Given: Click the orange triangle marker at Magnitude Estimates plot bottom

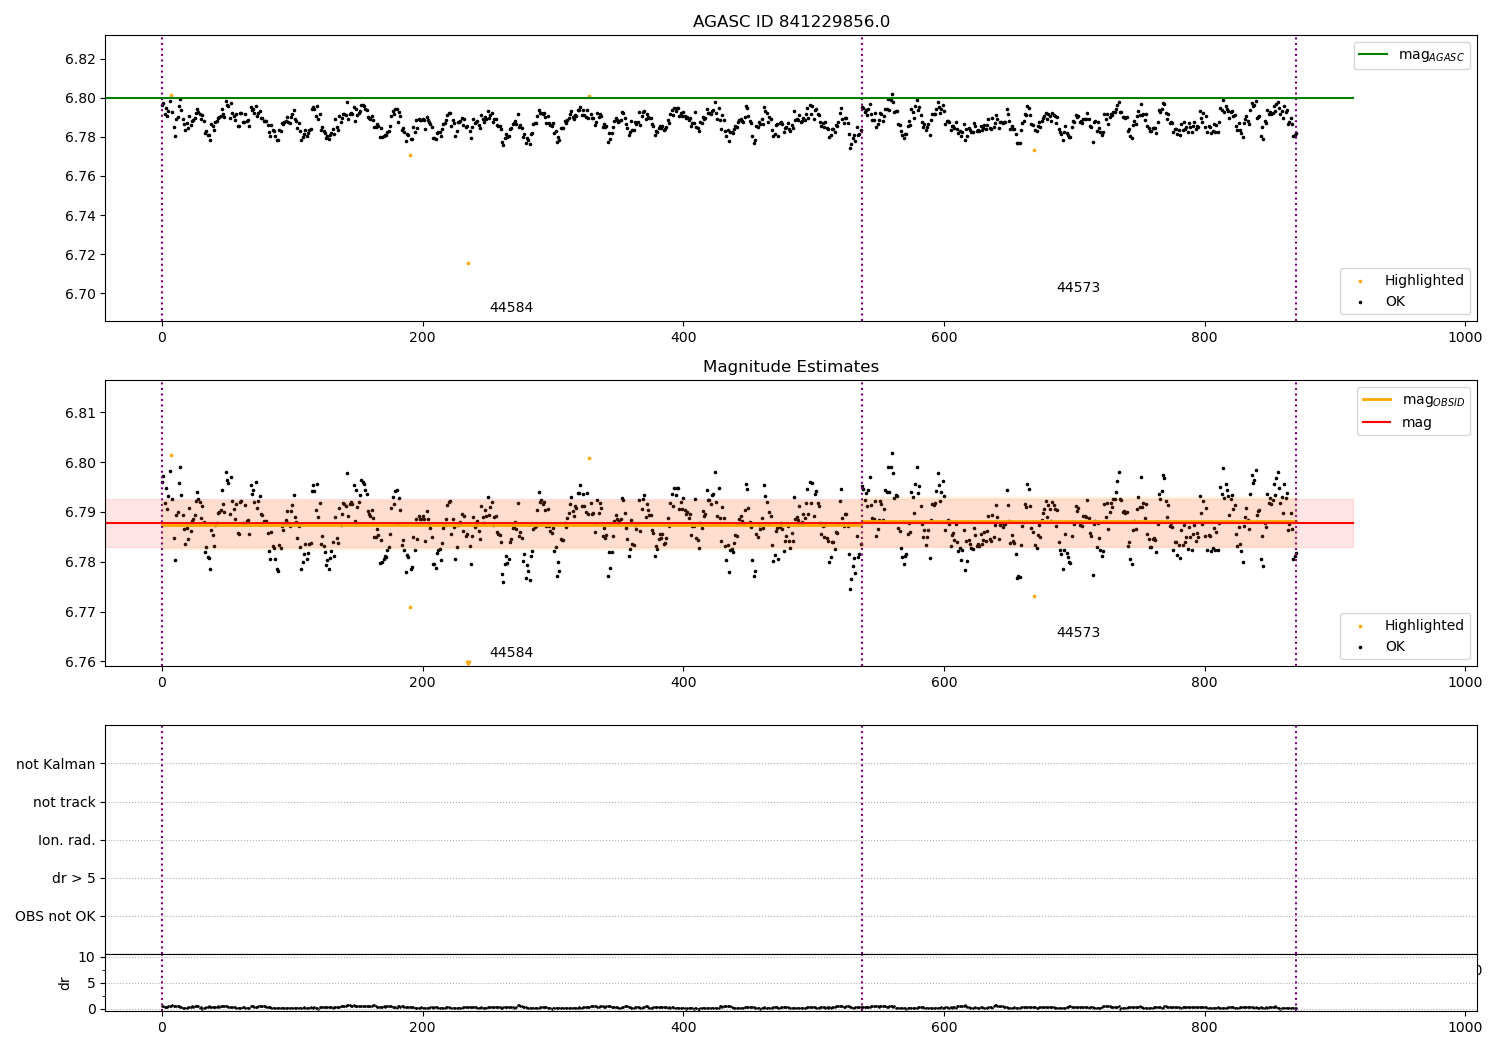Looking at the screenshot, I should [x=468, y=663].
